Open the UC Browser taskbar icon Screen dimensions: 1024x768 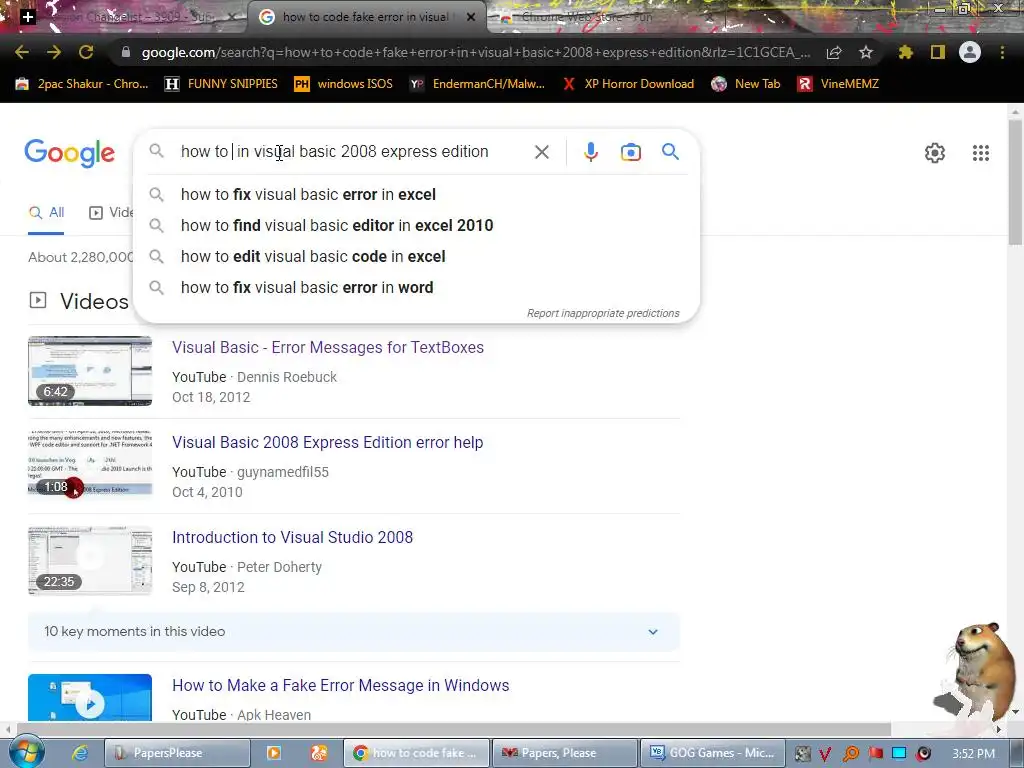tap(319, 753)
